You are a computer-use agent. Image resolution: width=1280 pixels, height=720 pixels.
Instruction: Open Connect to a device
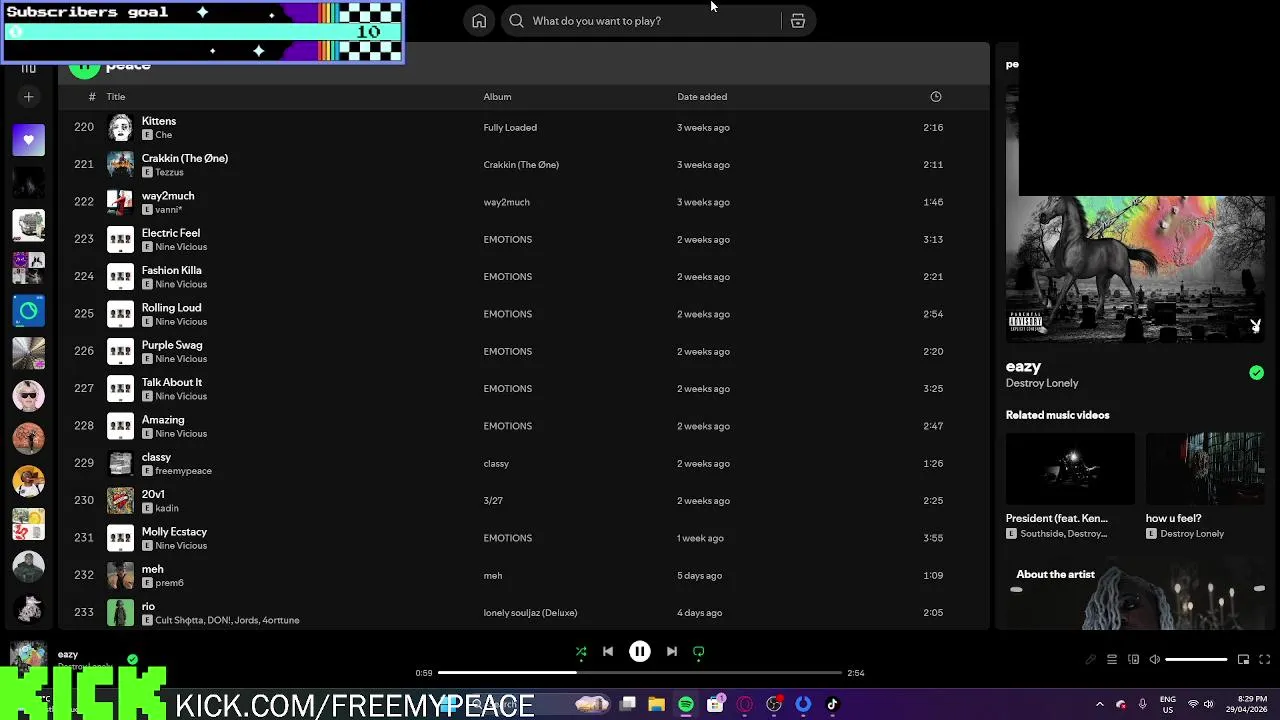click(1133, 660)
